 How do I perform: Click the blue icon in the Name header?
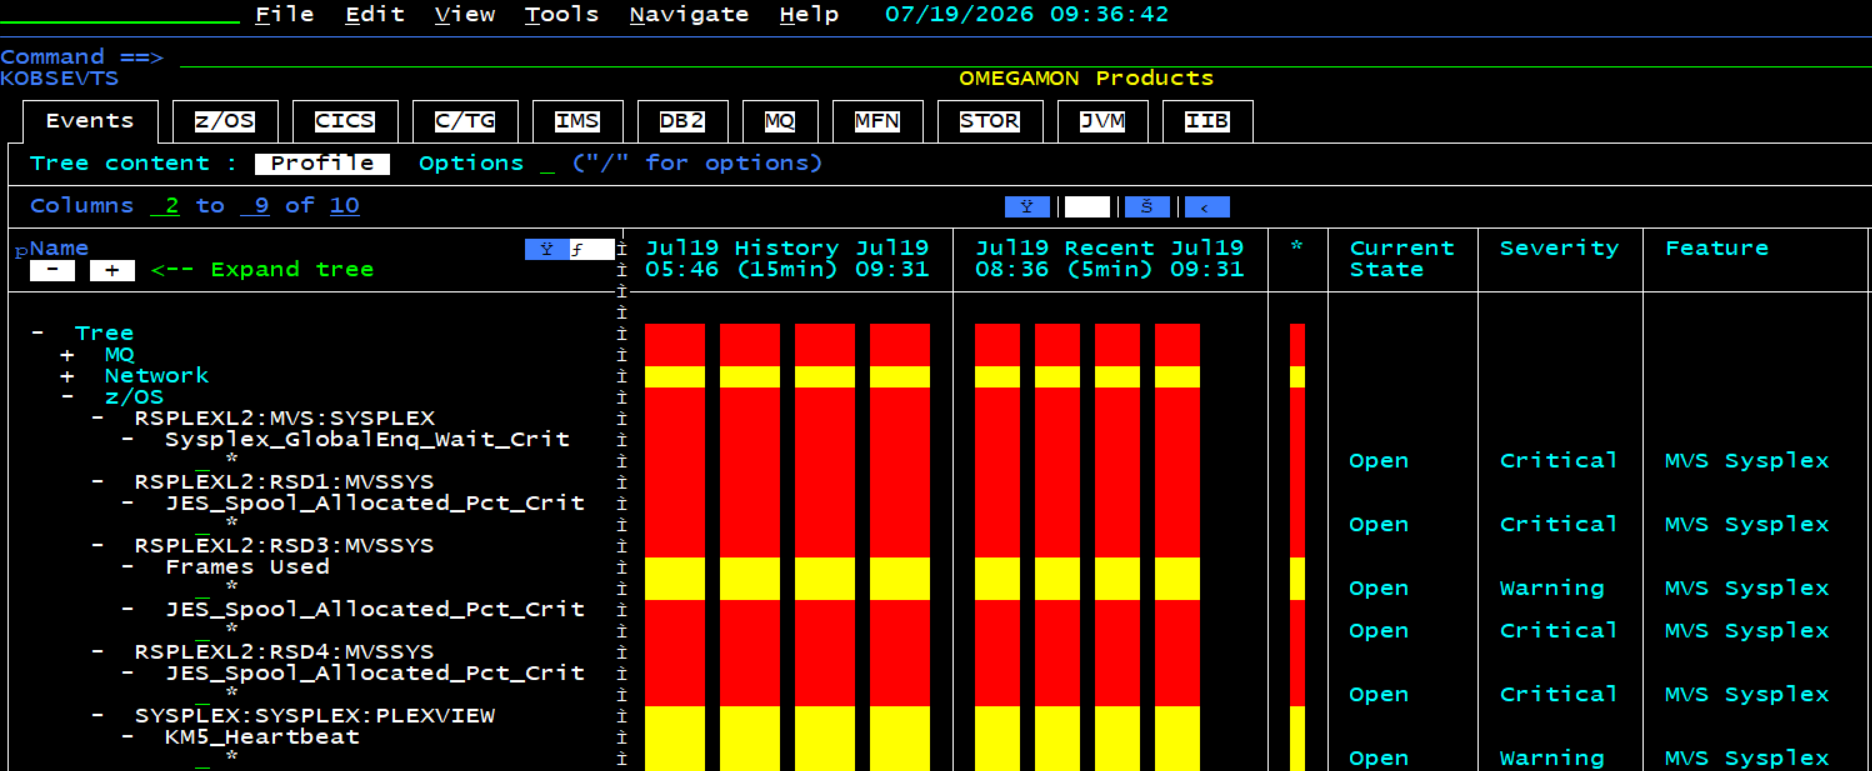(x=547, y=249)
